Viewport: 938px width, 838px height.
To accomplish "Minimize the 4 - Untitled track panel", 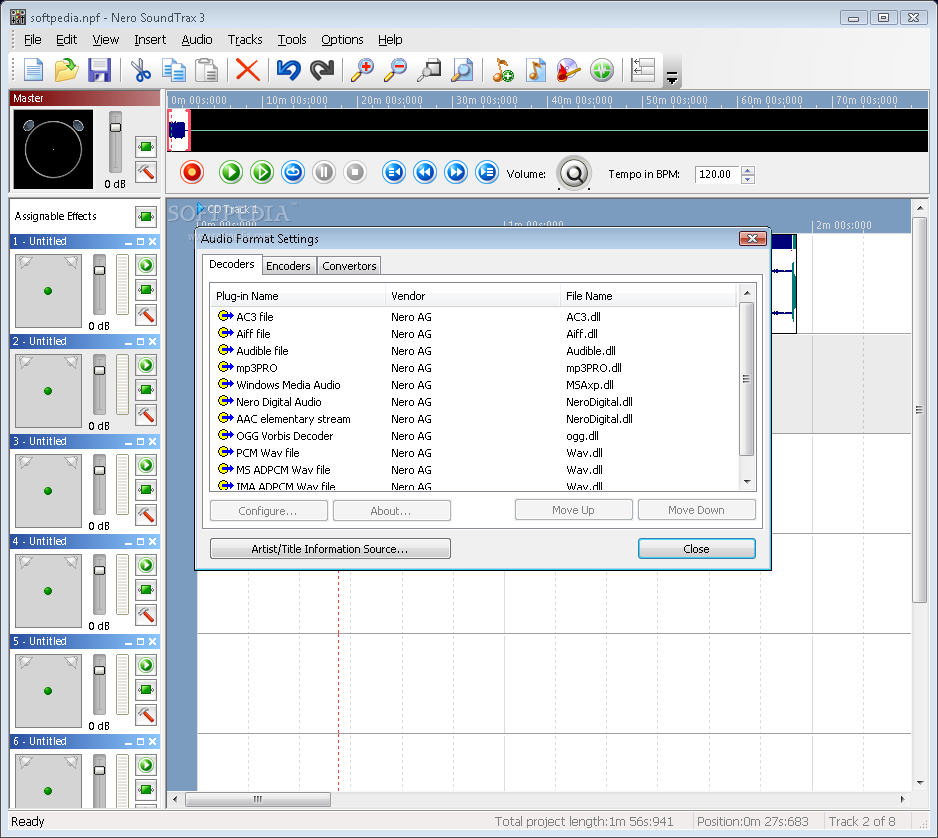I will (x=129, y=541).
